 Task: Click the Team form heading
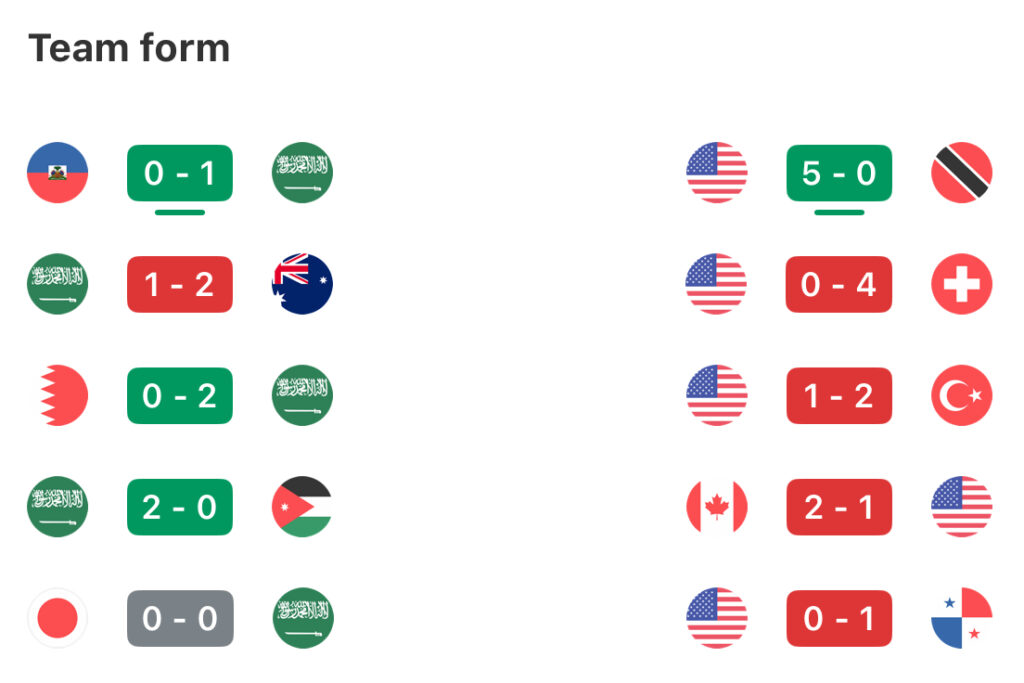129,48
